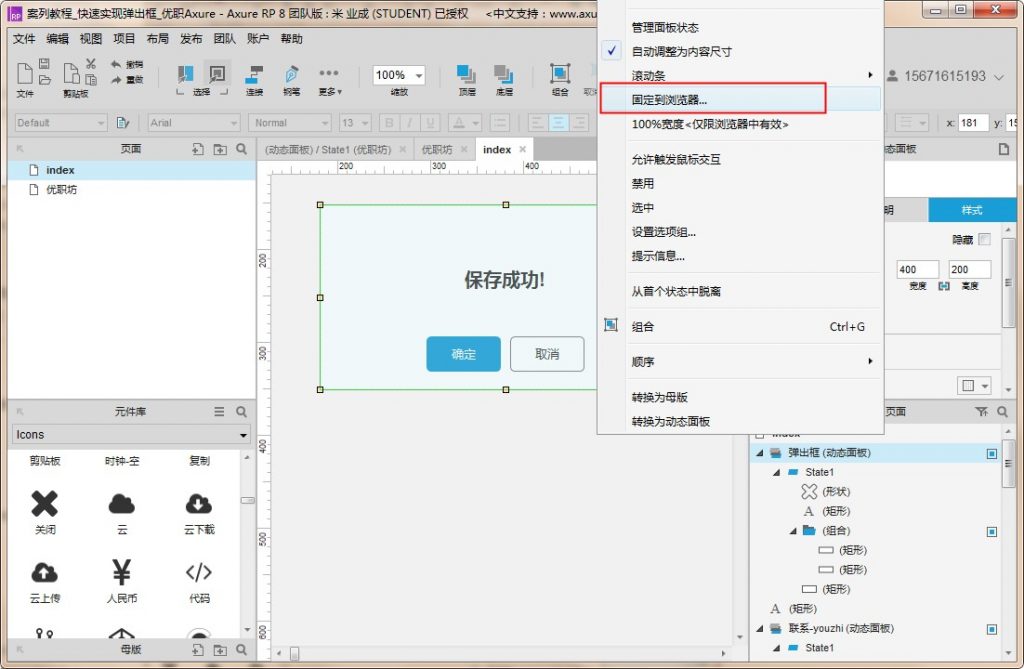Screen dimensions: 1024x669
Task: Toggle the Hidden (隐藏) checkbox
Action: click(x=984, y=239)
